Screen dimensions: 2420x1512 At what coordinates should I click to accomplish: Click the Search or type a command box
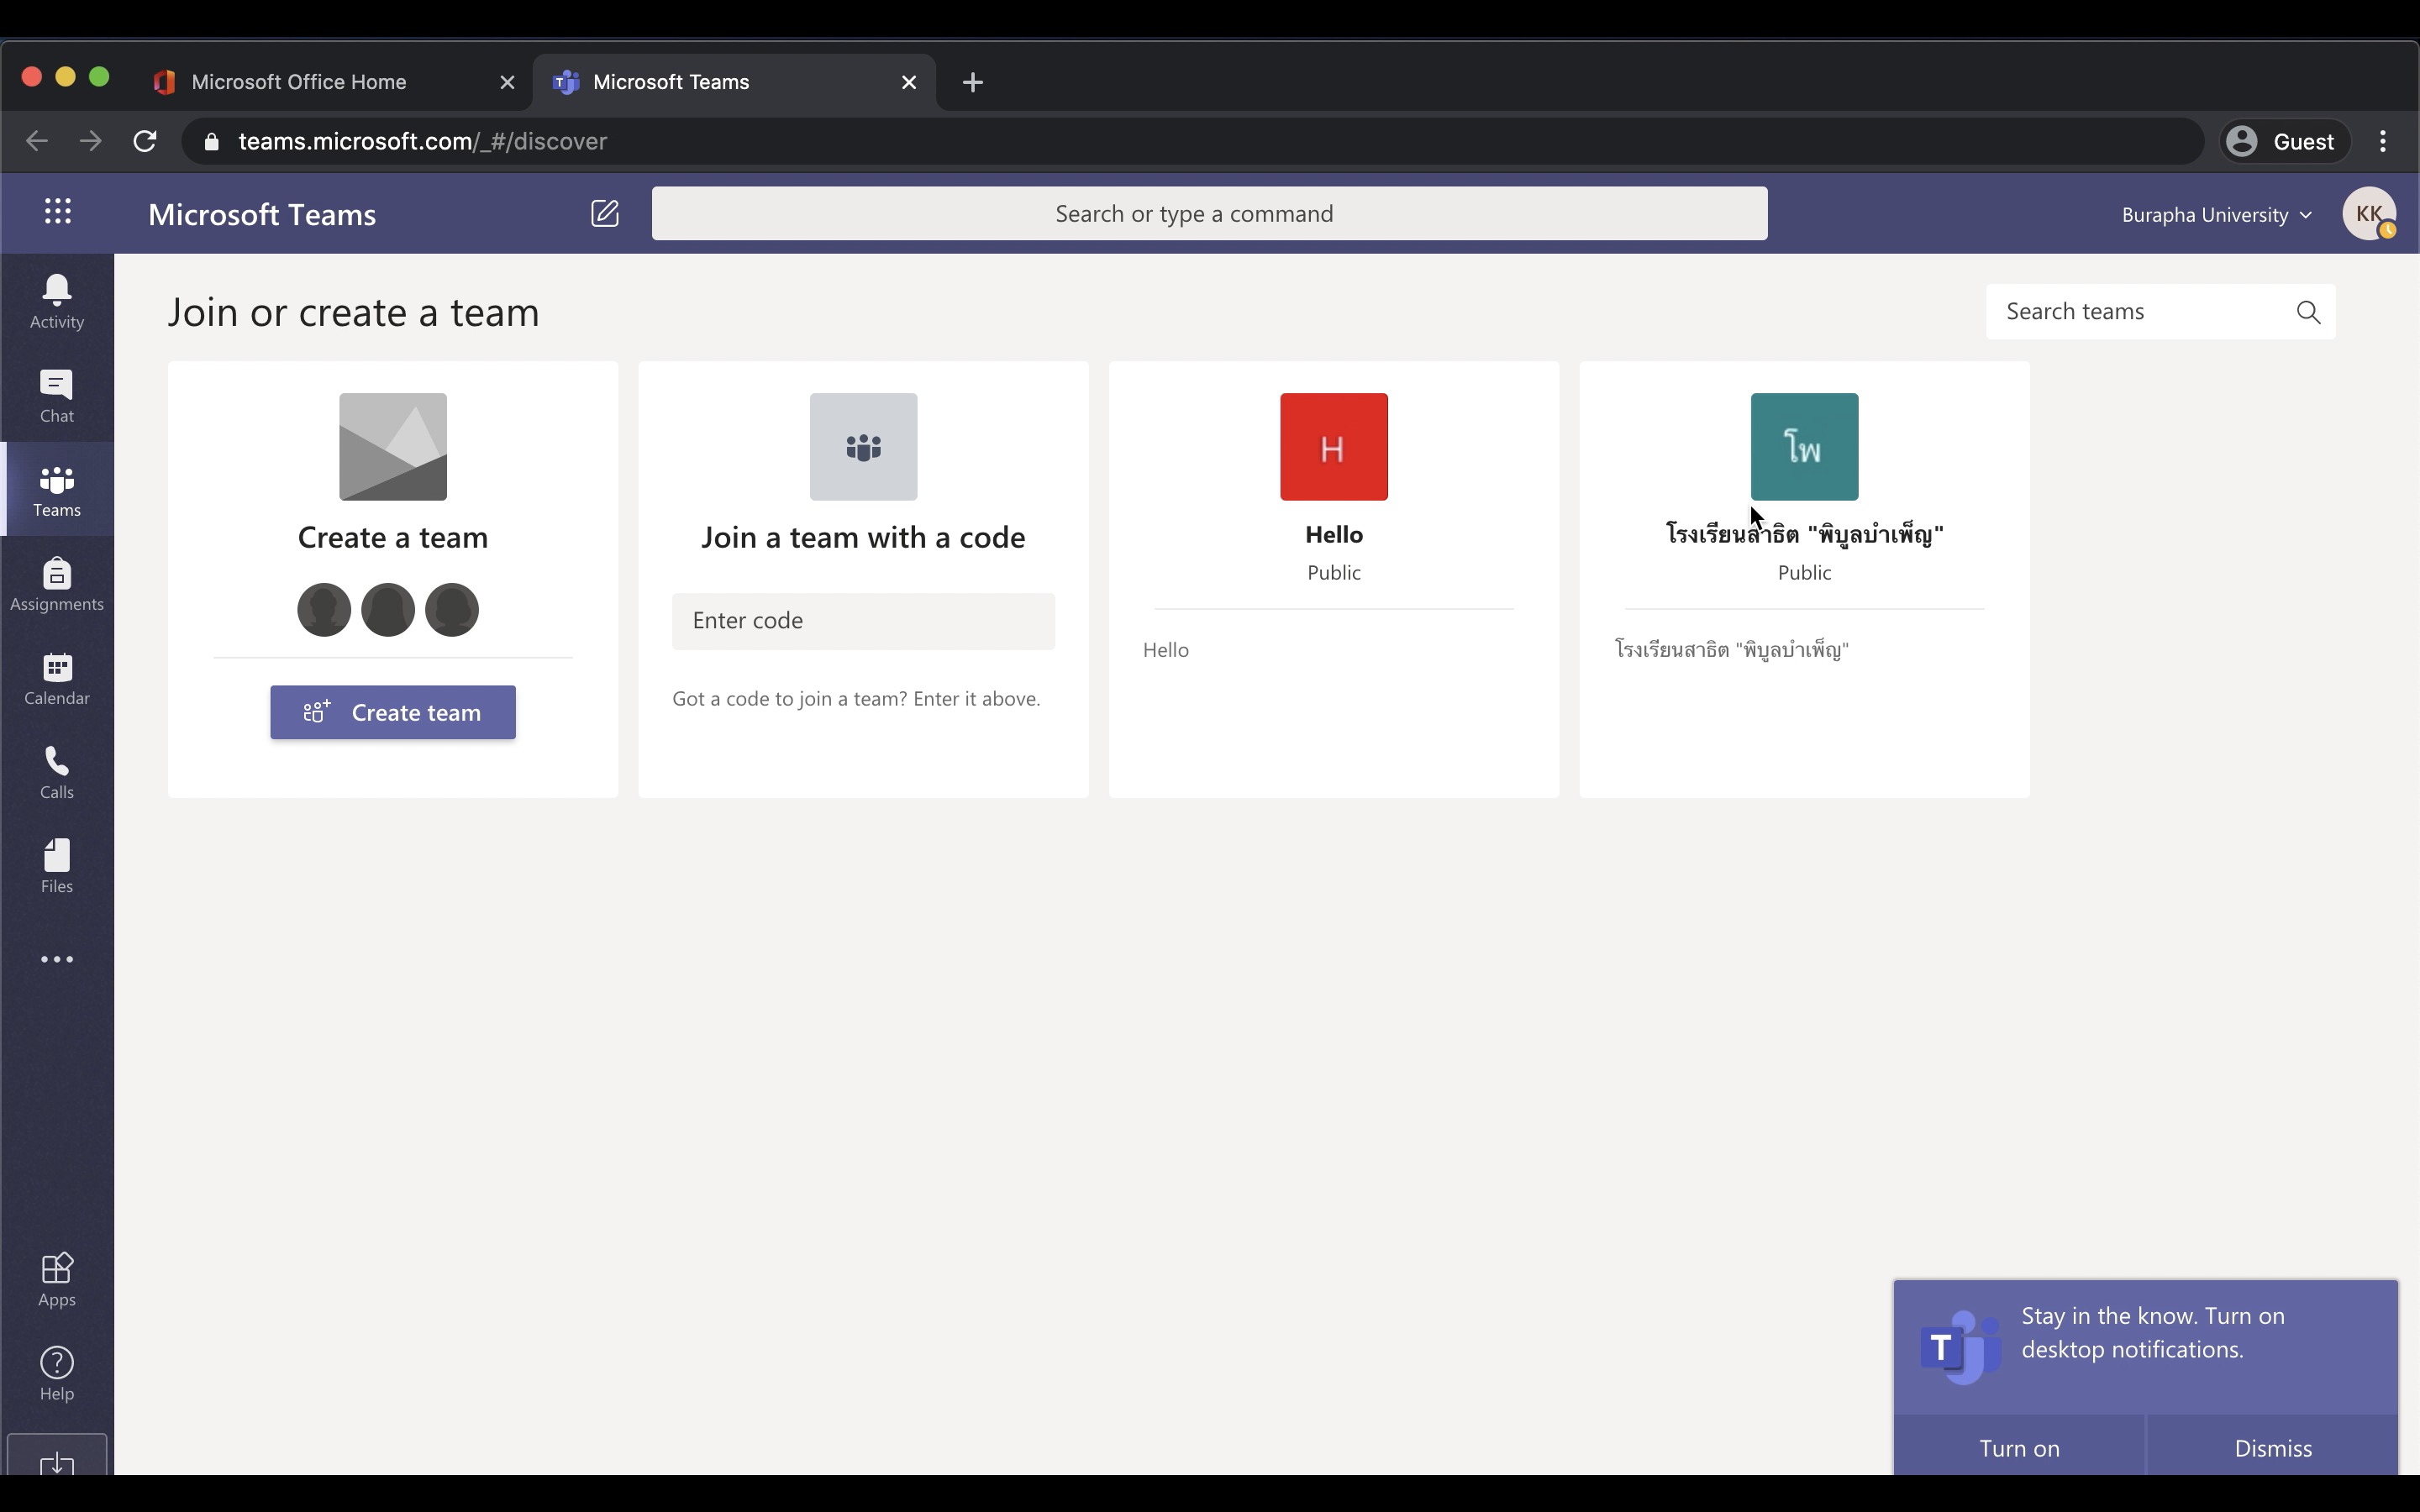point(1209,213)
